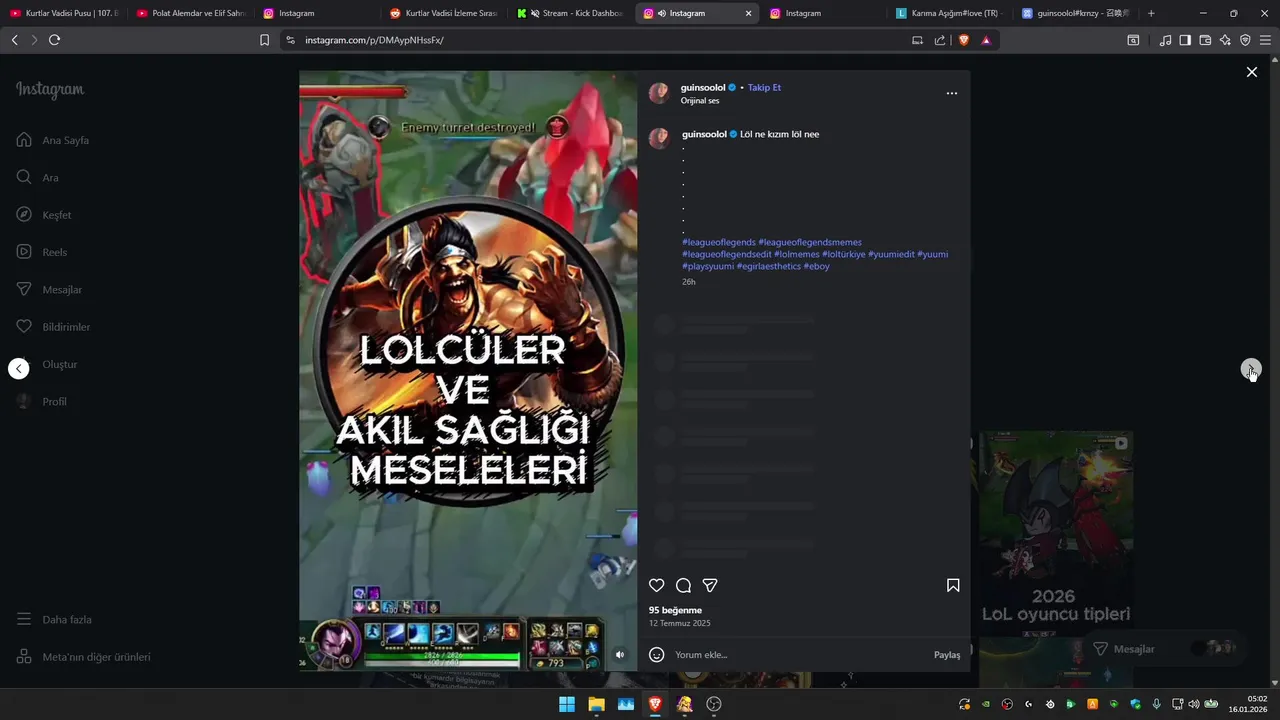The image size is (1280, 720).
Task: Open the Orijinal ses audio link
Action: (700, 100)
